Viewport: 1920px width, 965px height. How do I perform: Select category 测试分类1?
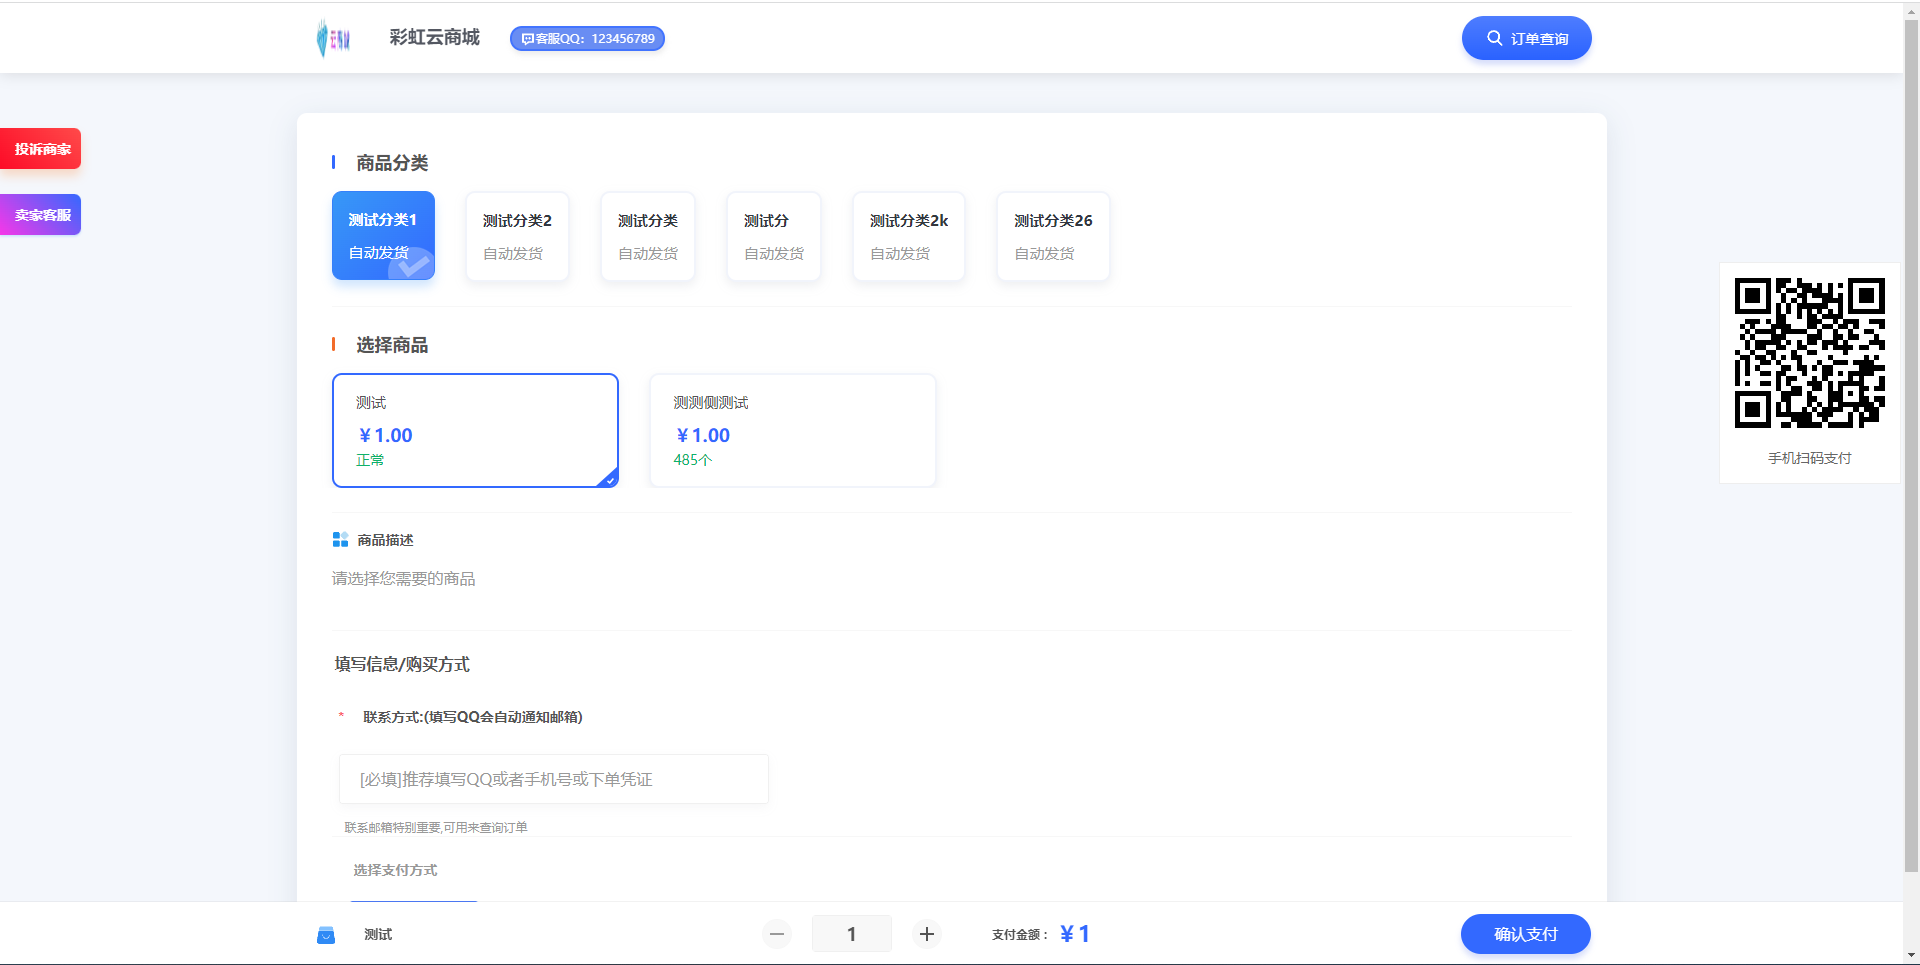pos(383,236)
